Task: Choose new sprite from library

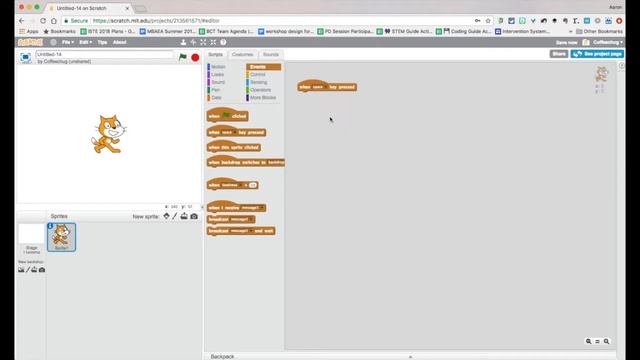Action: click(x=167, y=216)
